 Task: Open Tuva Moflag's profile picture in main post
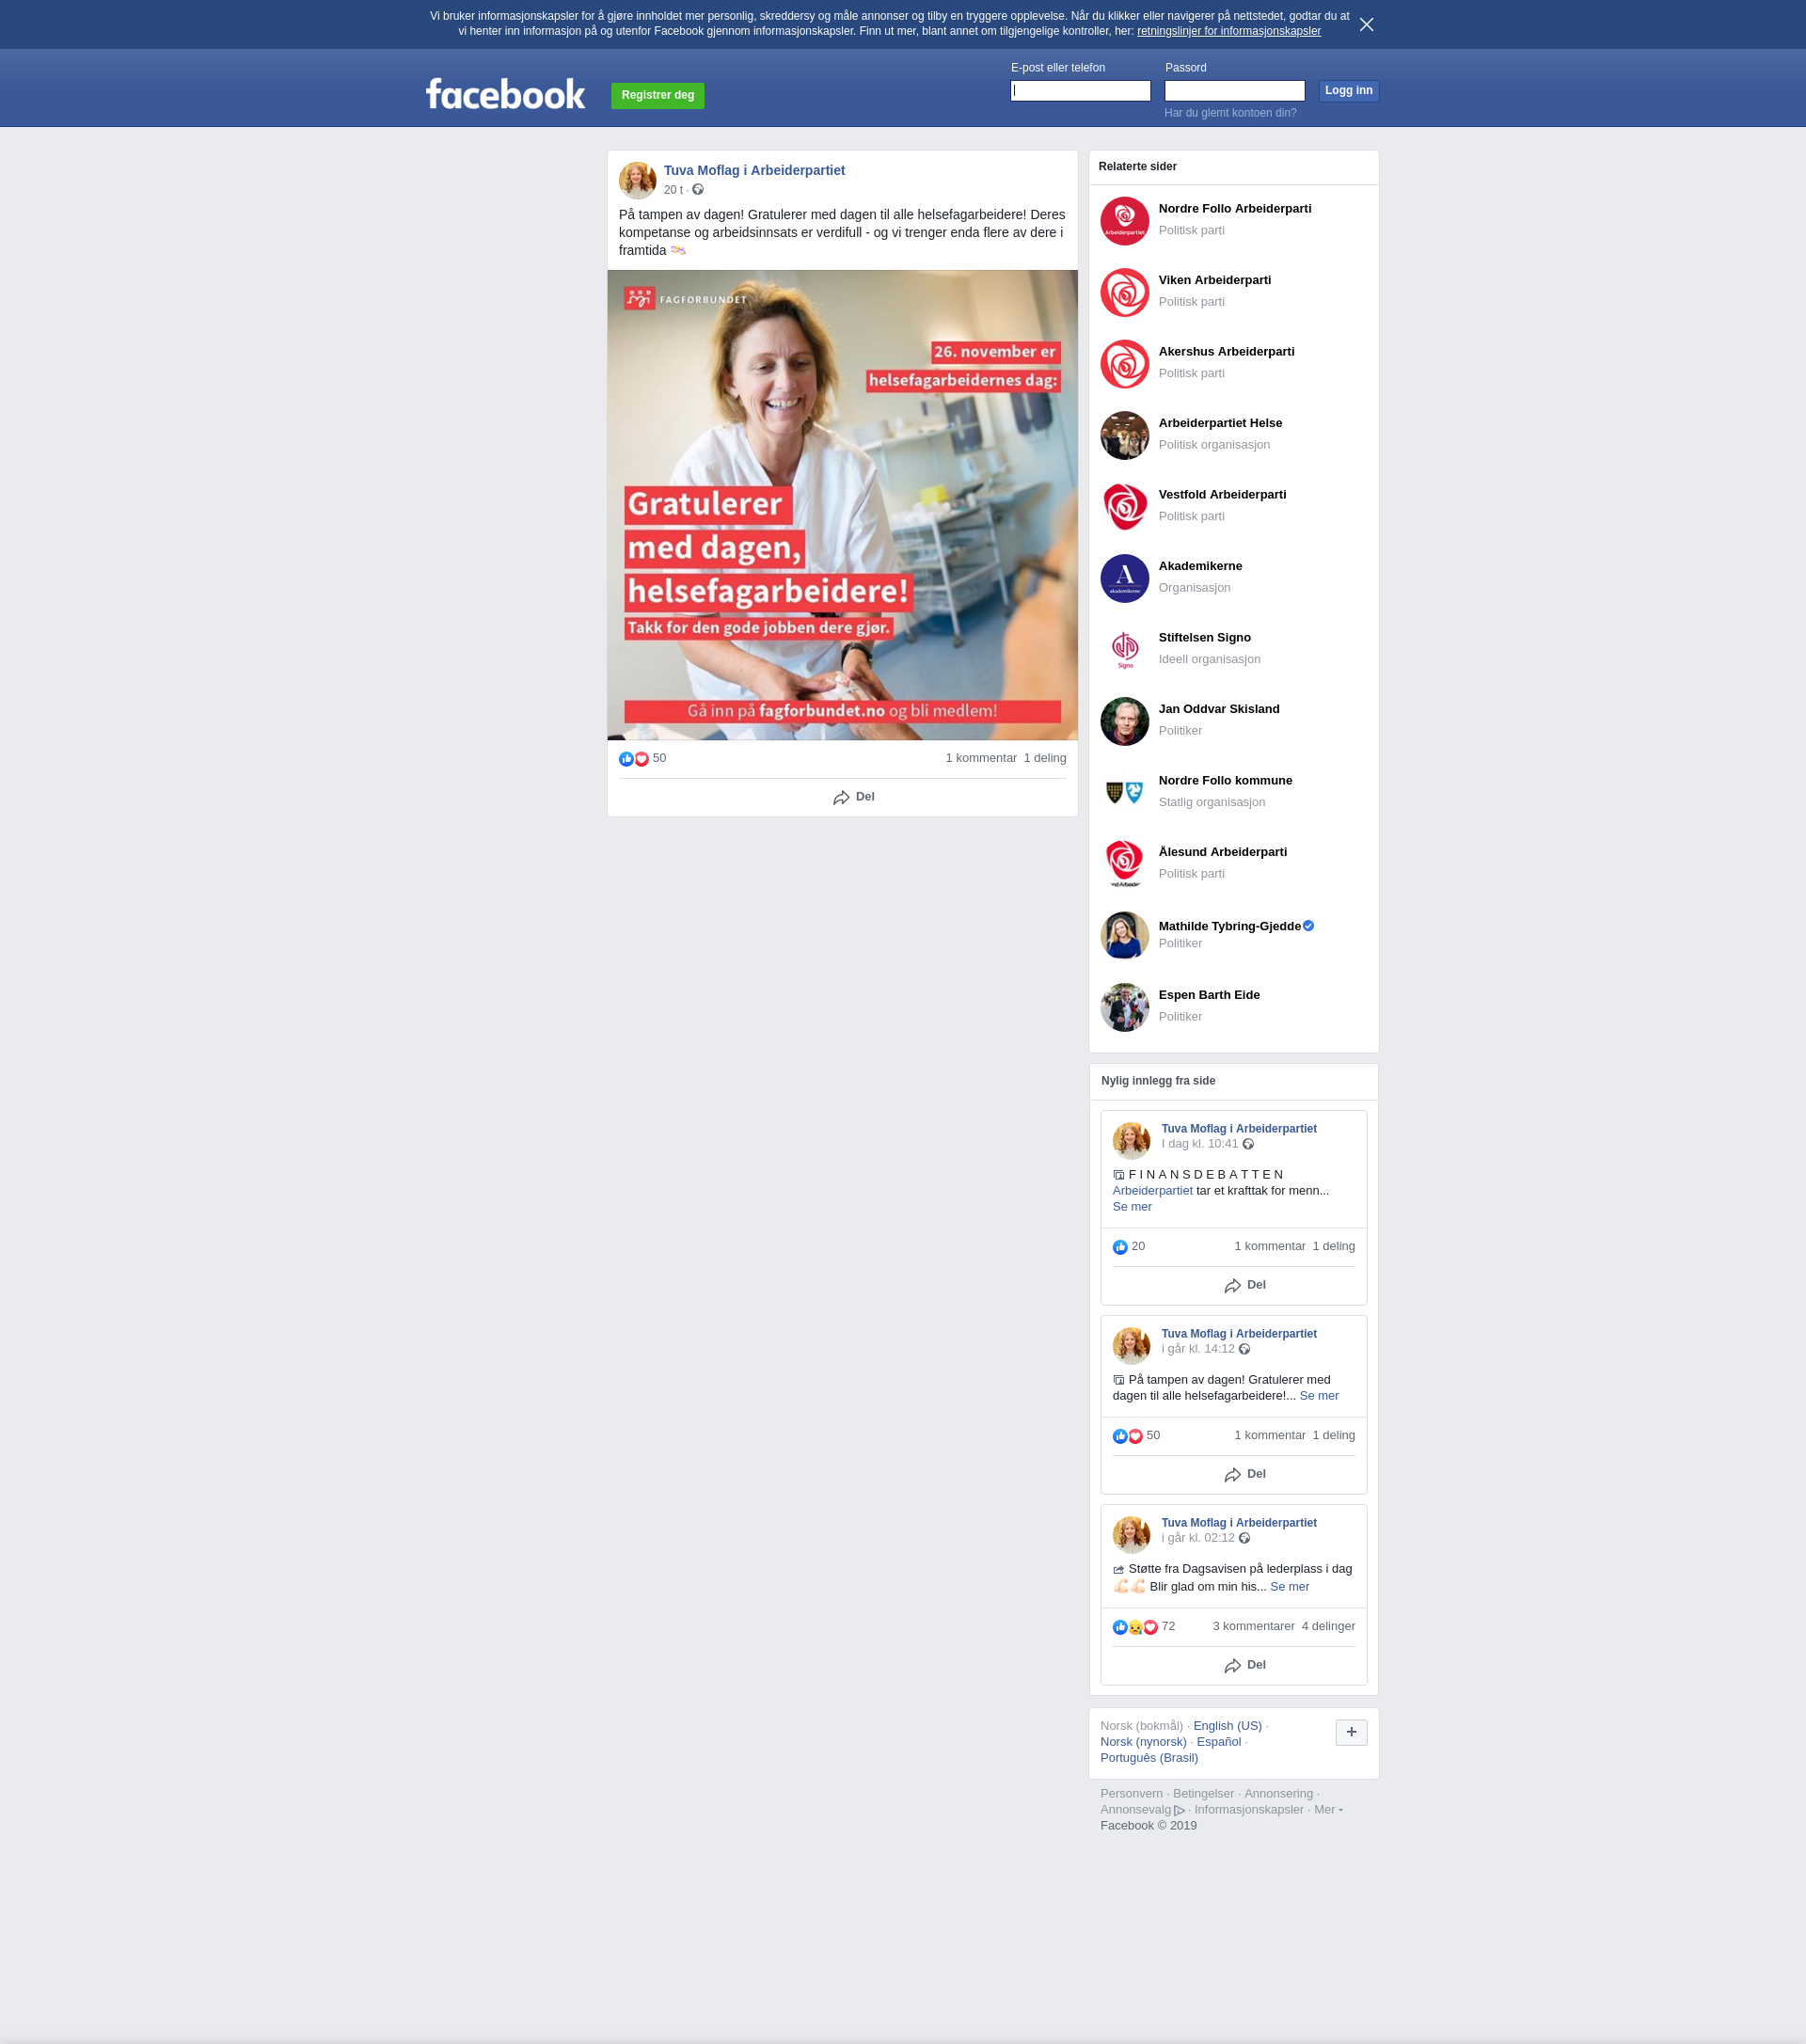637,180
